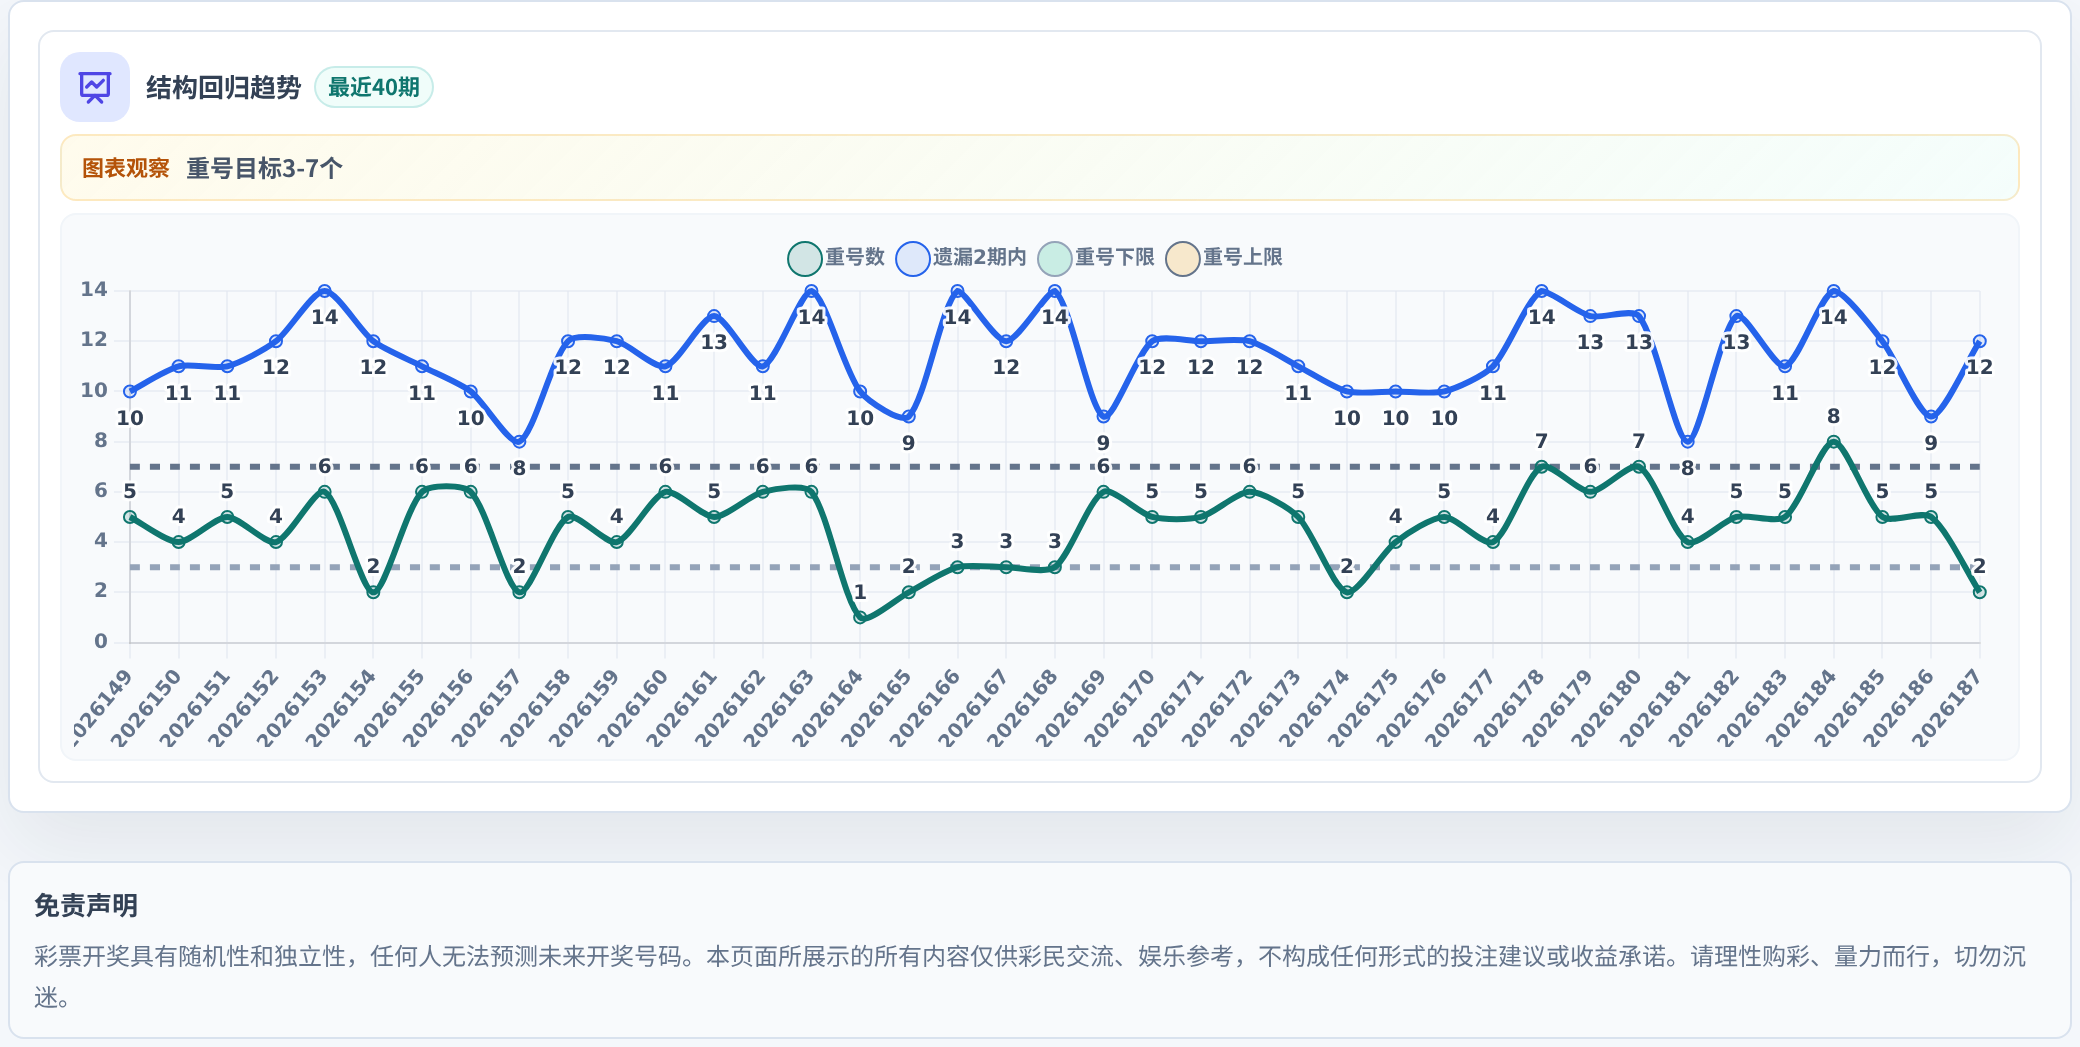This screenshot has width=2080, height=1047.
Task: Click the dark dashed upper-limit line at 7
Action: [1055, 467]
